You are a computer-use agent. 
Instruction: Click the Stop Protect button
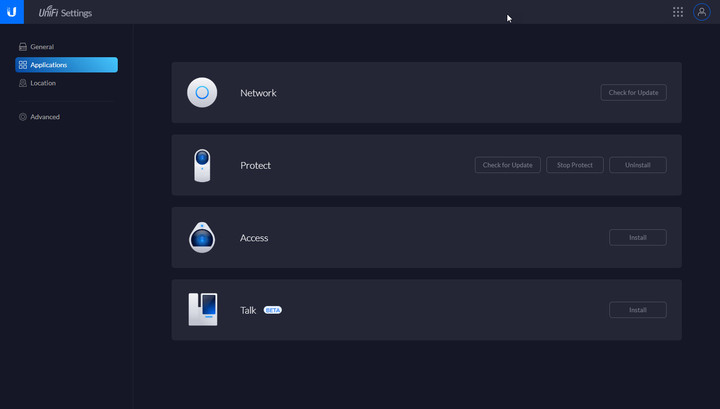click(x=574, y=165)
